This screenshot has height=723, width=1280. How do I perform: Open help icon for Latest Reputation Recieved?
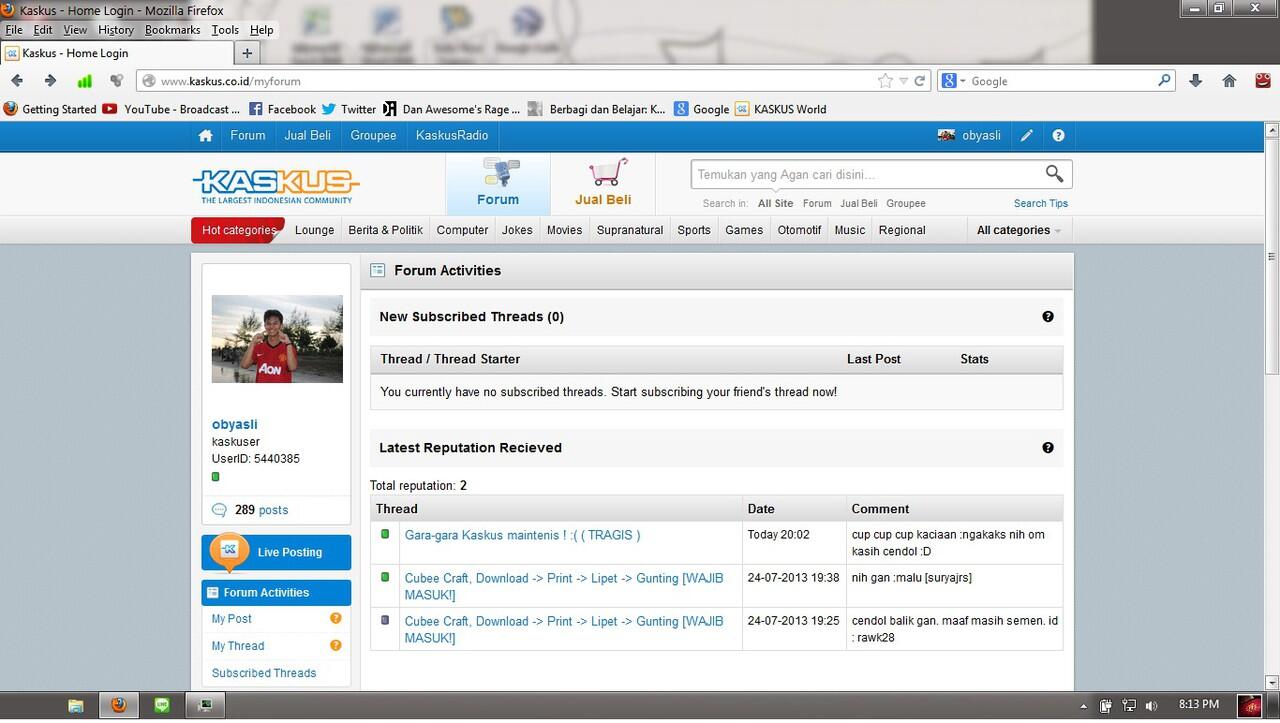click(x=1048, y=448)
